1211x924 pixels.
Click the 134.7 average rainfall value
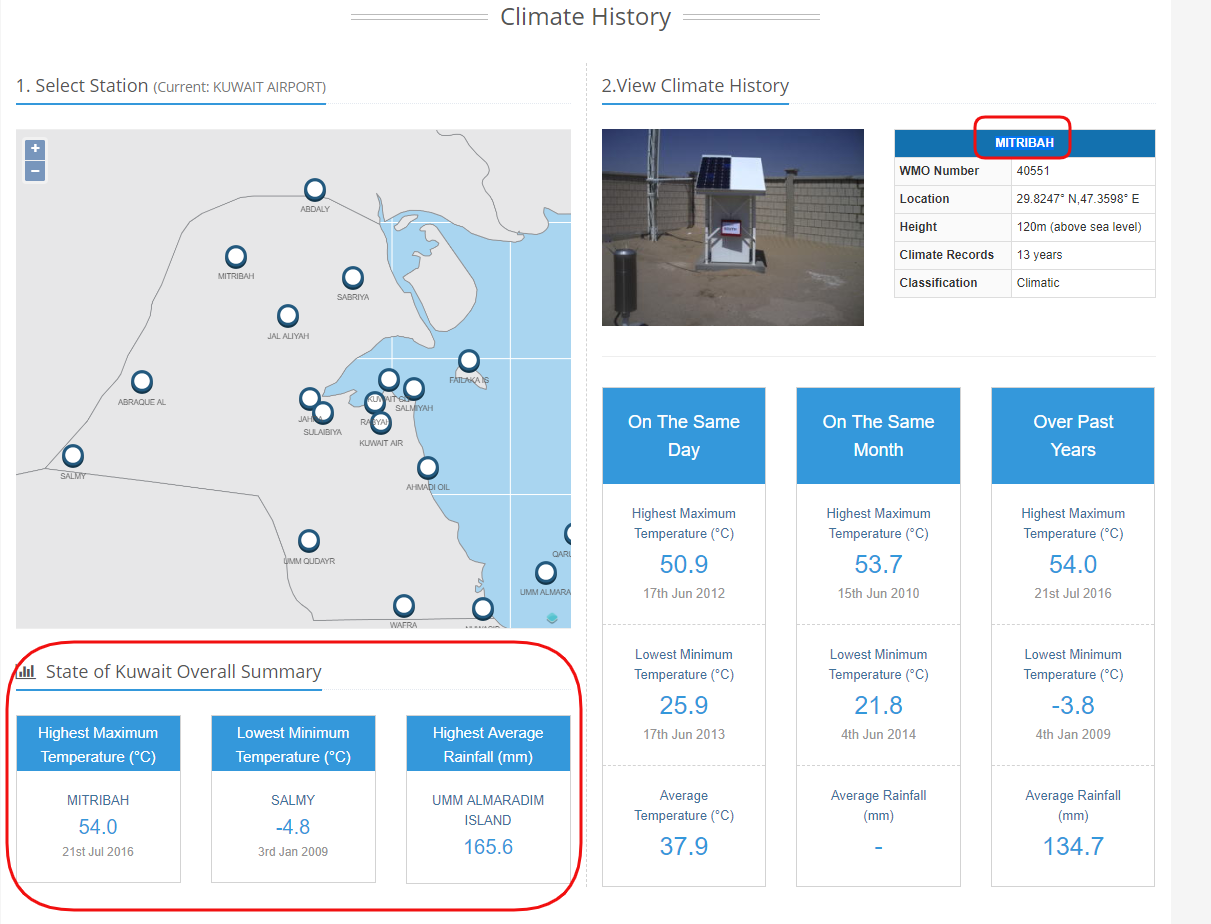1073,846
